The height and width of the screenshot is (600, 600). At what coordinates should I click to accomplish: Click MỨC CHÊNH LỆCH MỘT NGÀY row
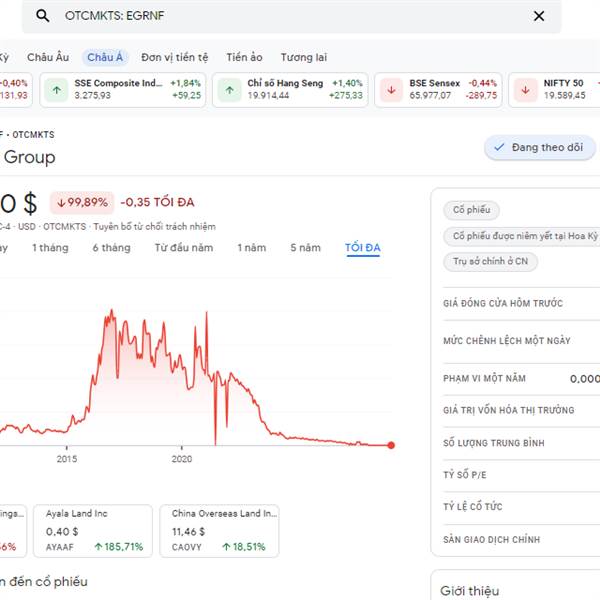(522, 341)
